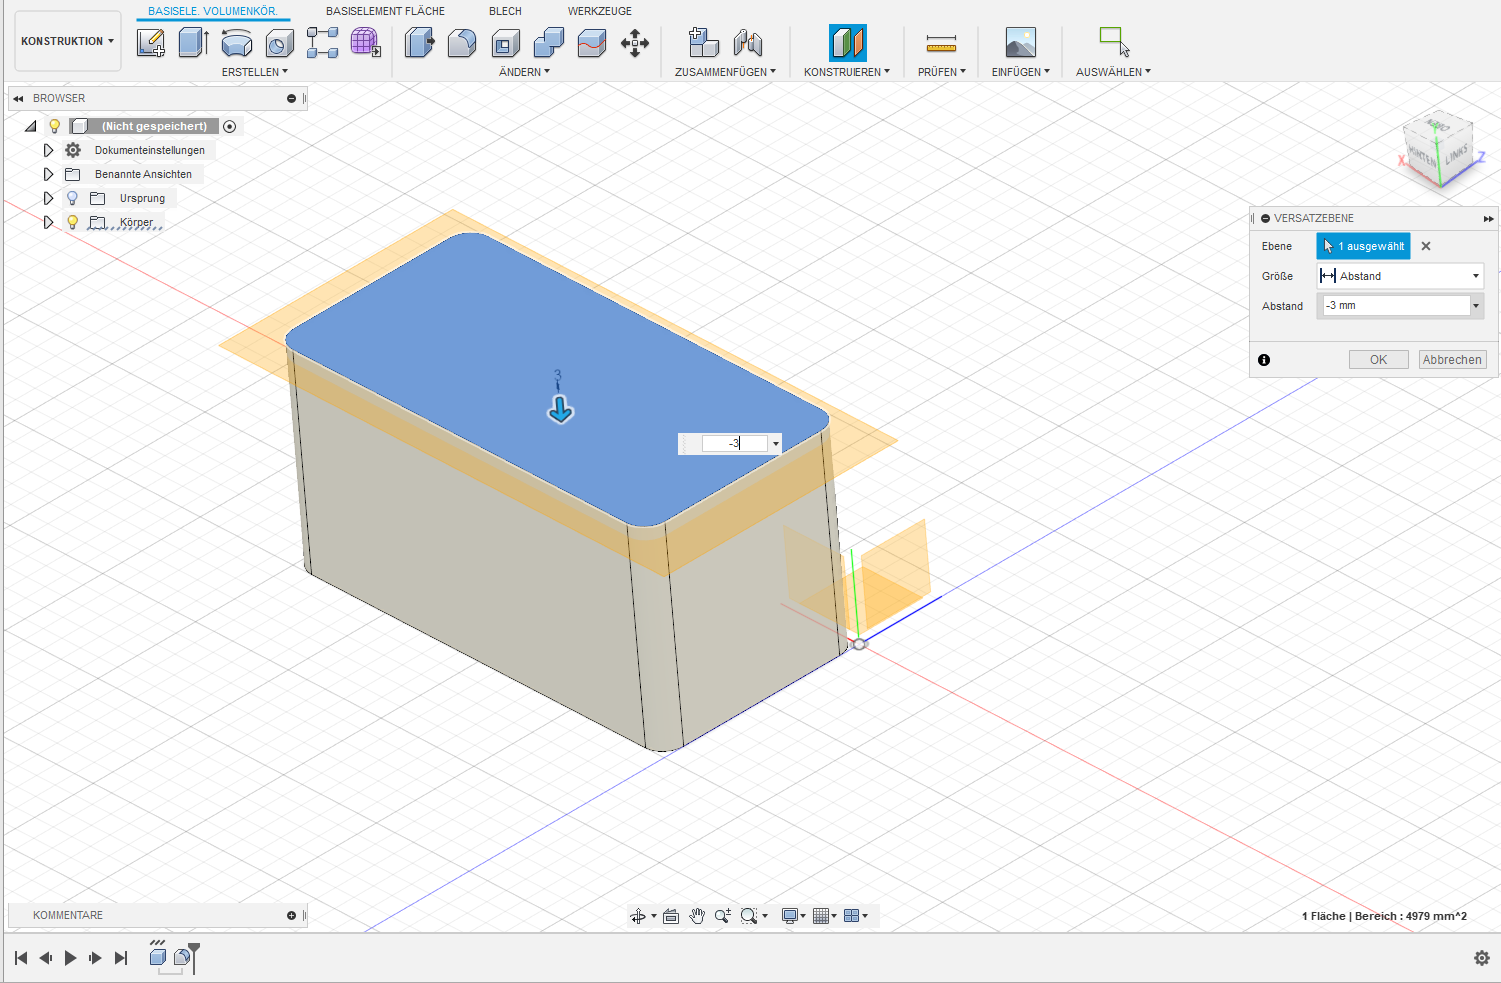Select the Extrude tool
The image size is (1501, 983).
pyautogui.click(x=193, y=43)
